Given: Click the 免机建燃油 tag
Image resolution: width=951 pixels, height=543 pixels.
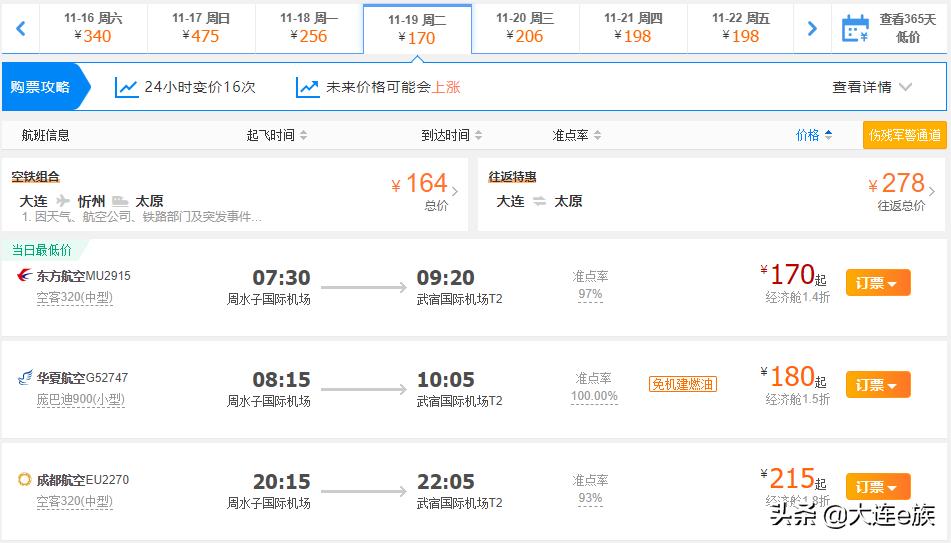Looking at the screenshot, I should coord(683,384).
